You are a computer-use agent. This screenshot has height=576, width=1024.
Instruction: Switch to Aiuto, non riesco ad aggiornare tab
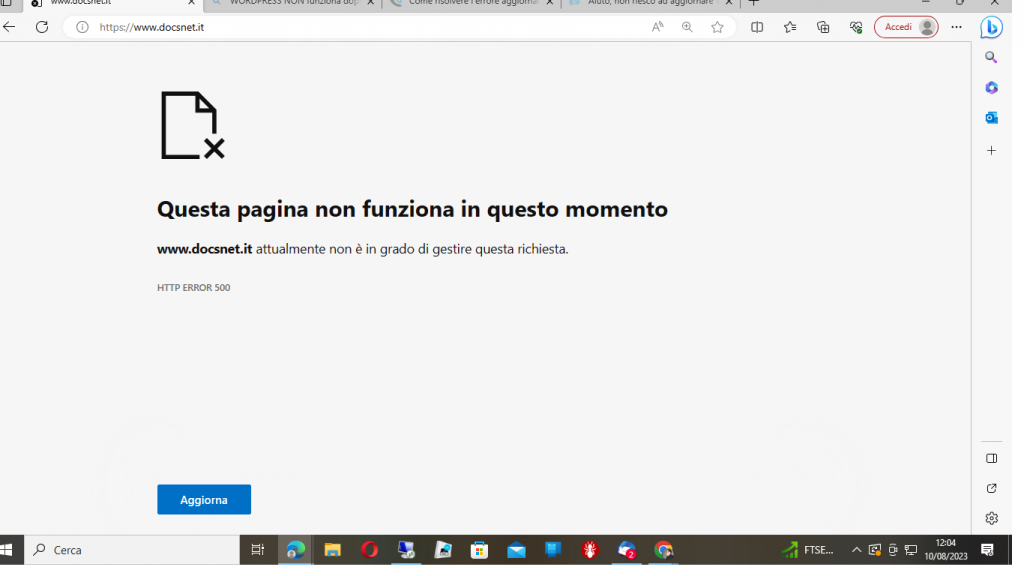648,3
